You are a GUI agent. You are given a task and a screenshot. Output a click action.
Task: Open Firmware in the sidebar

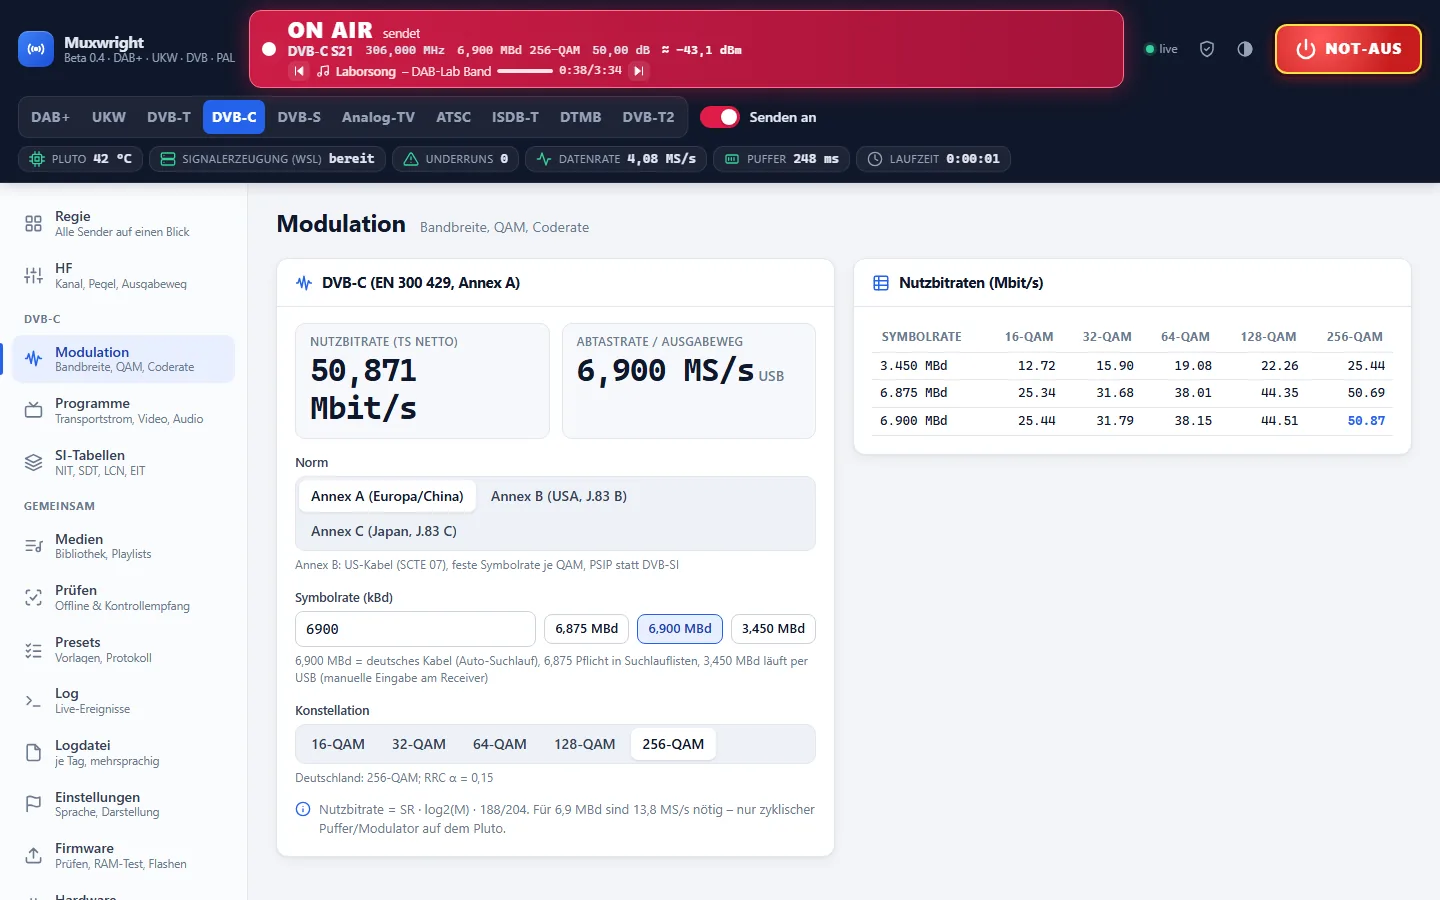coord(124,855)
